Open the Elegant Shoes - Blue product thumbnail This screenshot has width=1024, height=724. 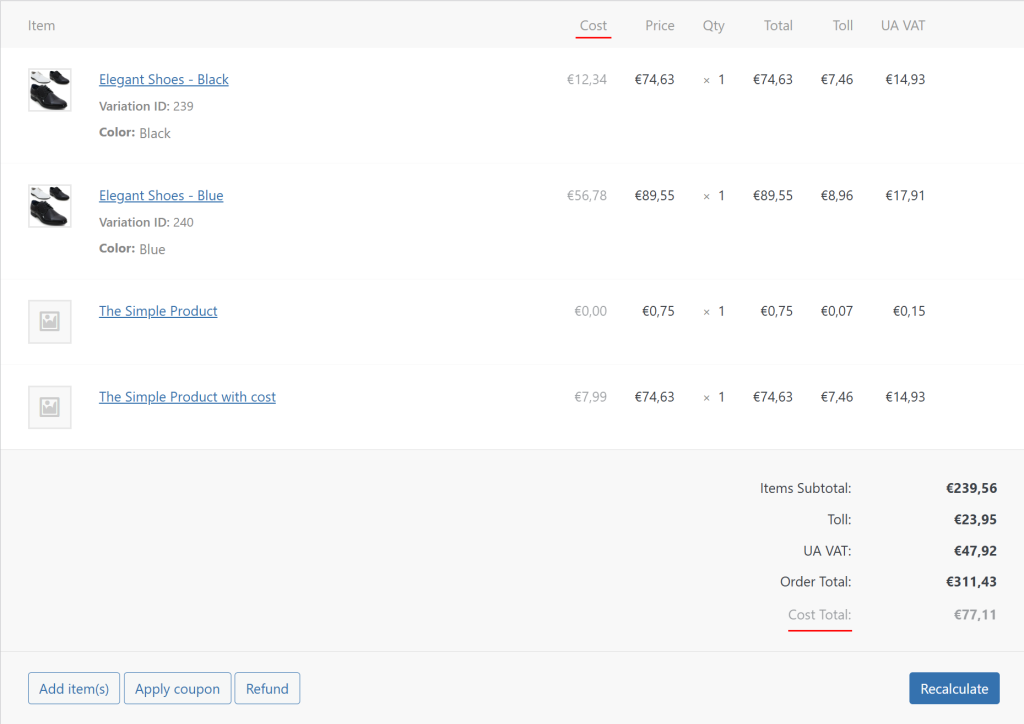(50, 206)
